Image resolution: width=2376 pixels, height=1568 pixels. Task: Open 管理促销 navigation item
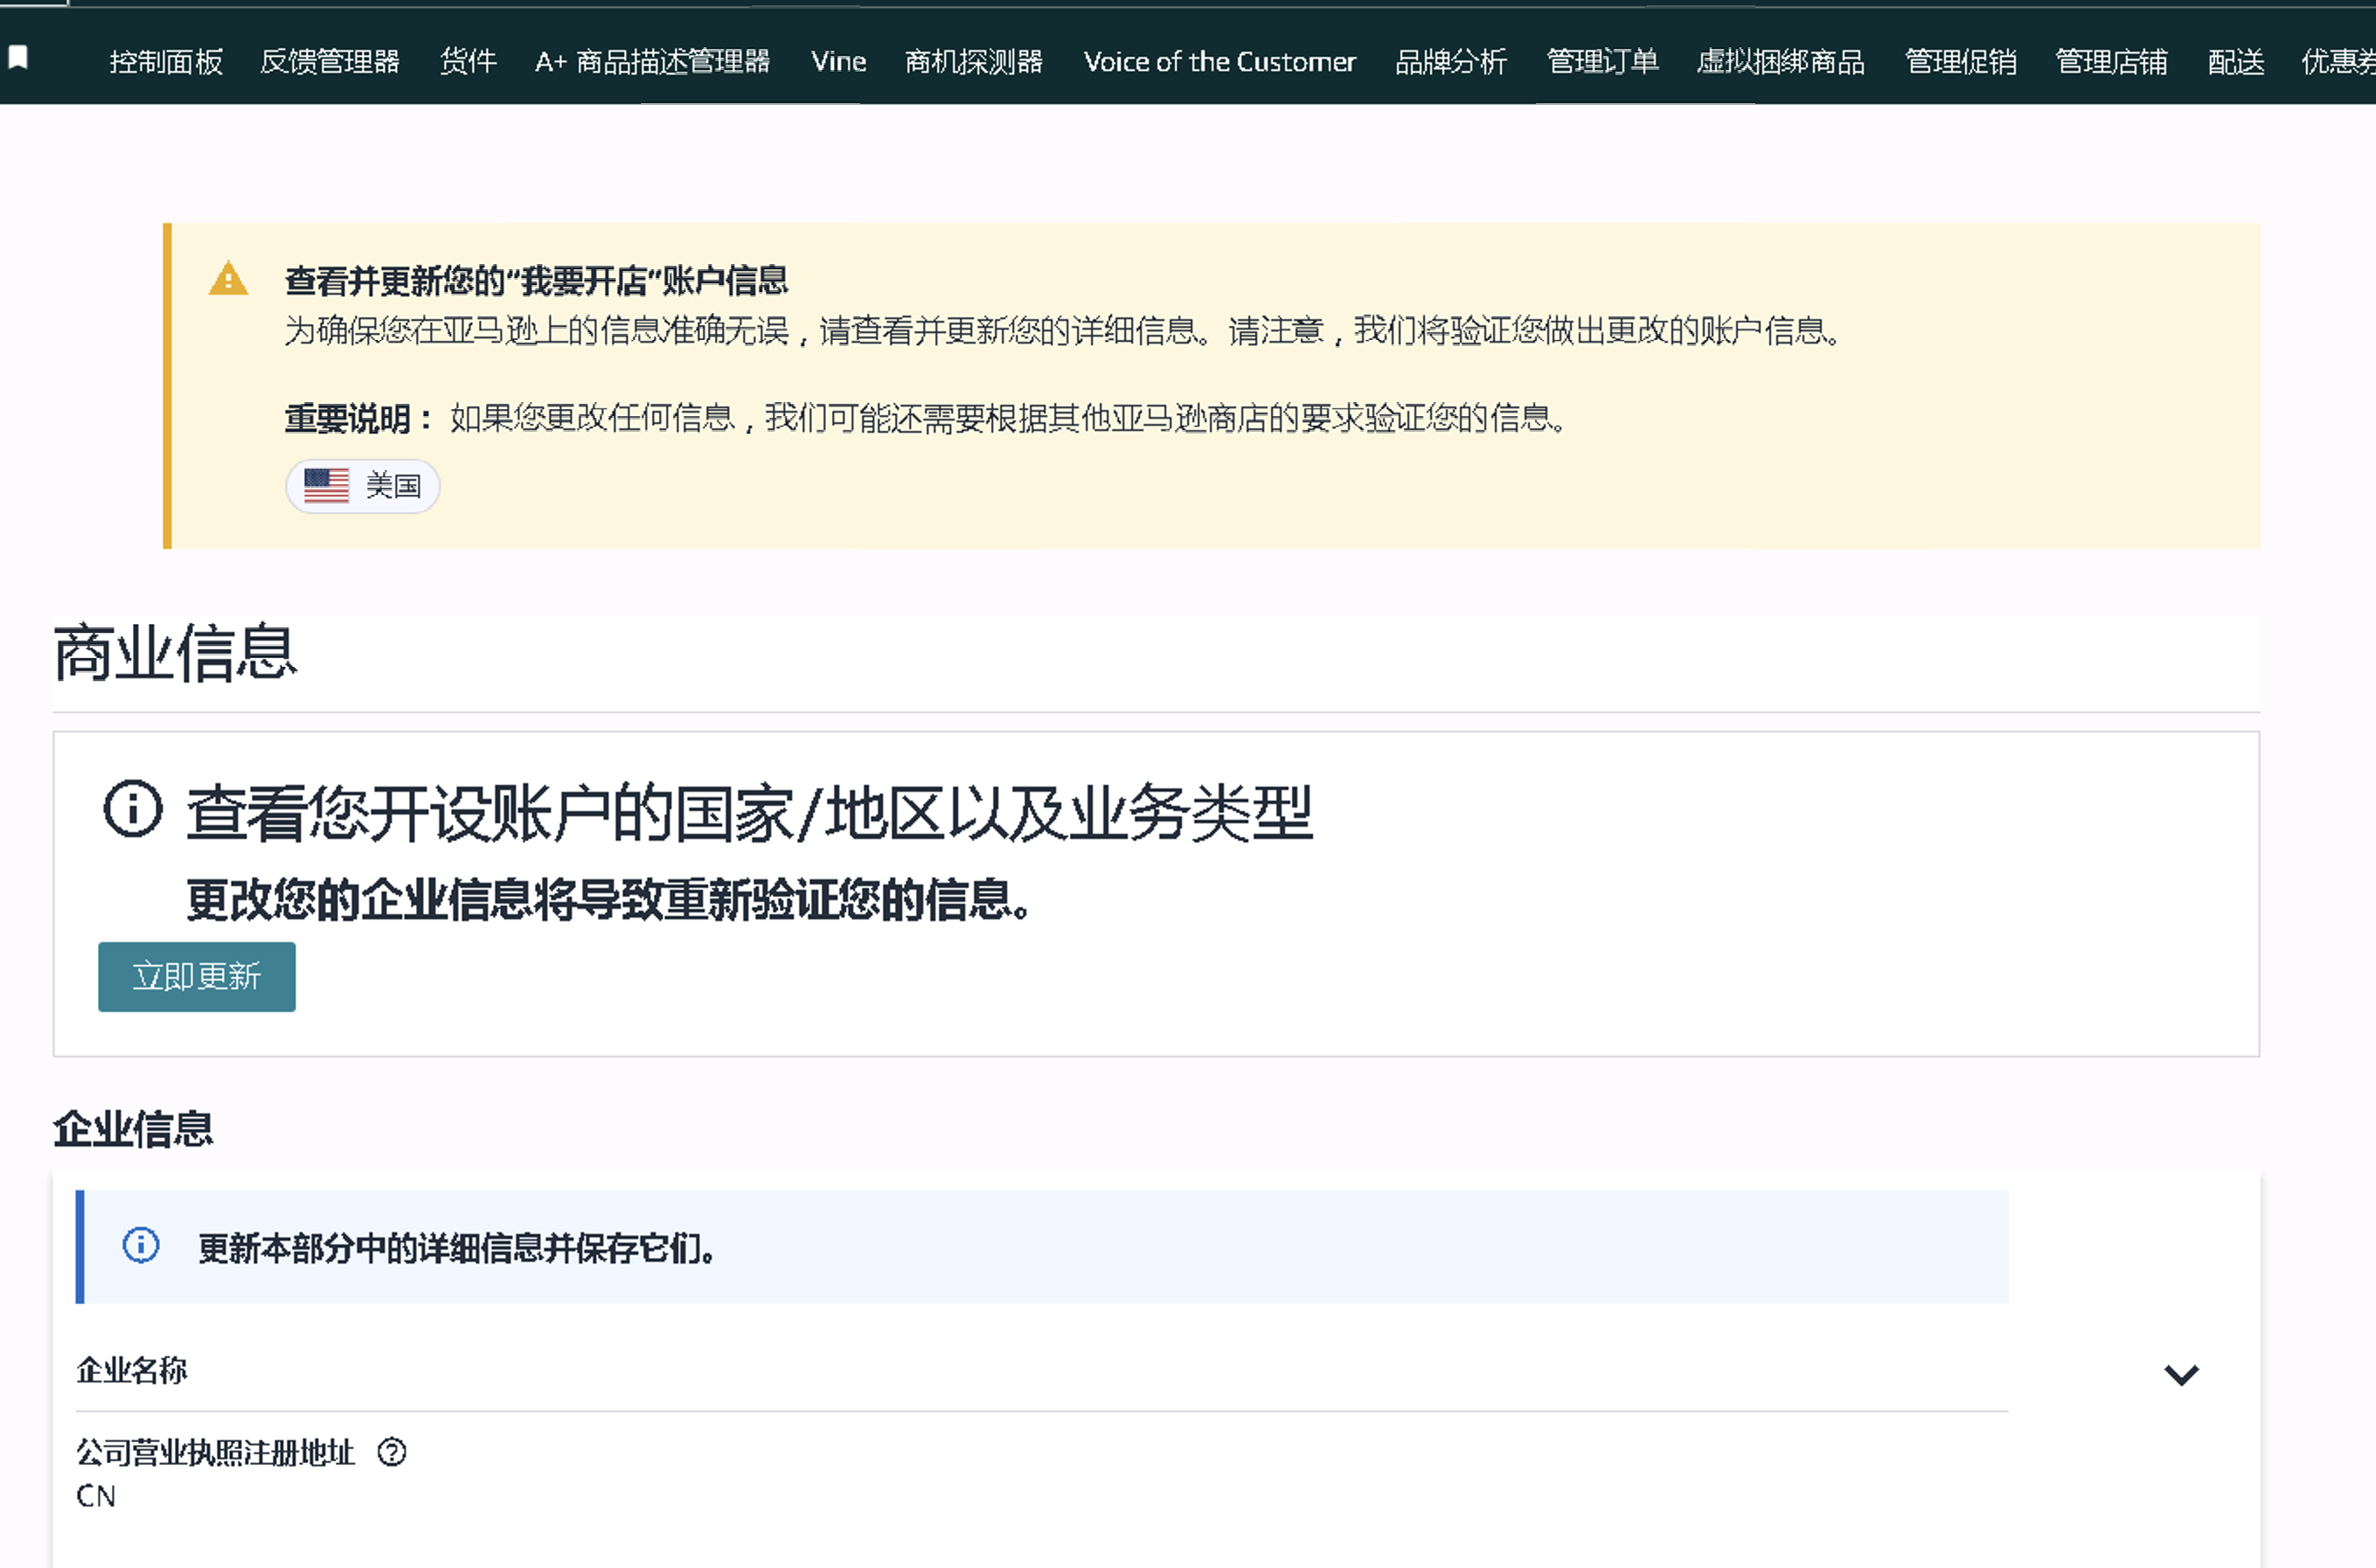pos(1960,62)
